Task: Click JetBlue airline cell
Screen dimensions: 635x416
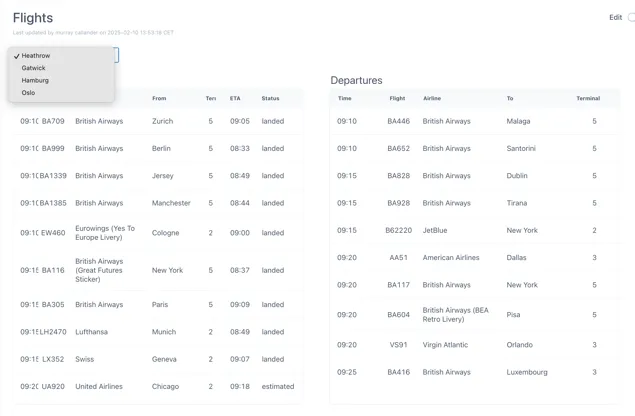Action: coord(435,230)
